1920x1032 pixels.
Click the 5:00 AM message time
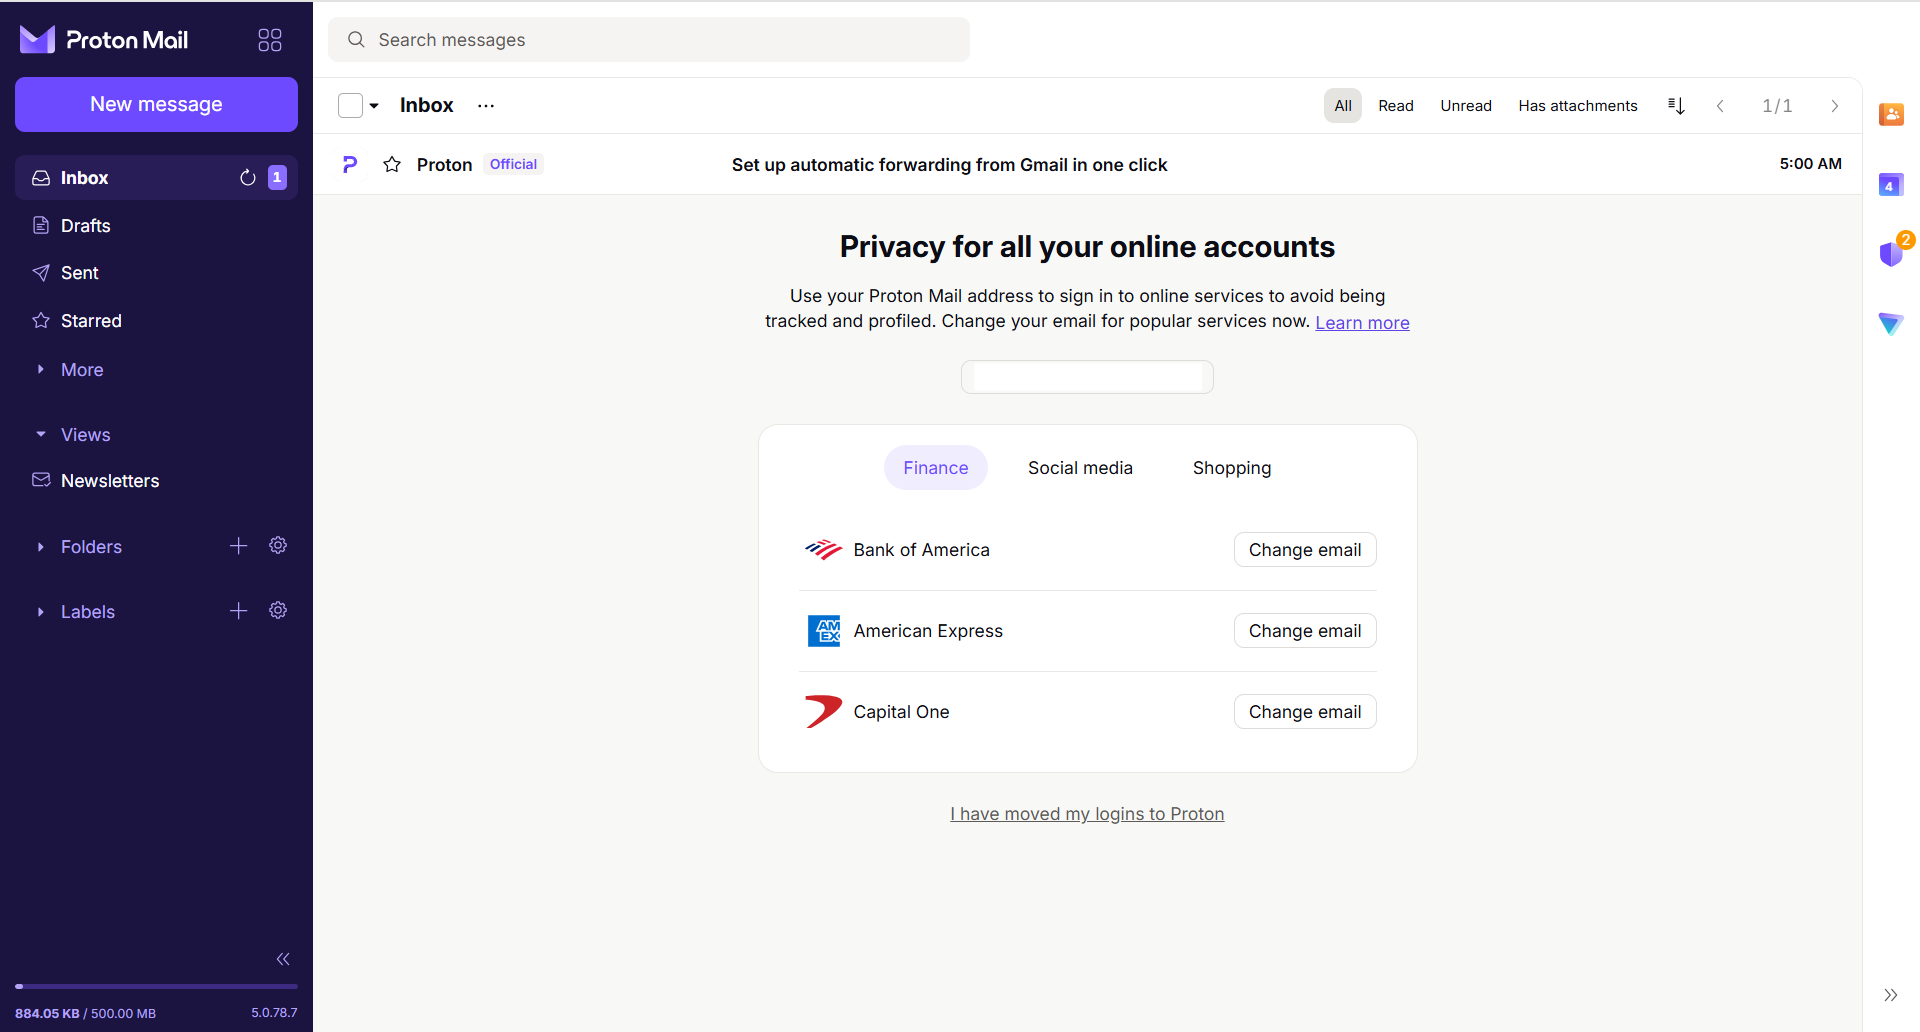point(1810,164)
